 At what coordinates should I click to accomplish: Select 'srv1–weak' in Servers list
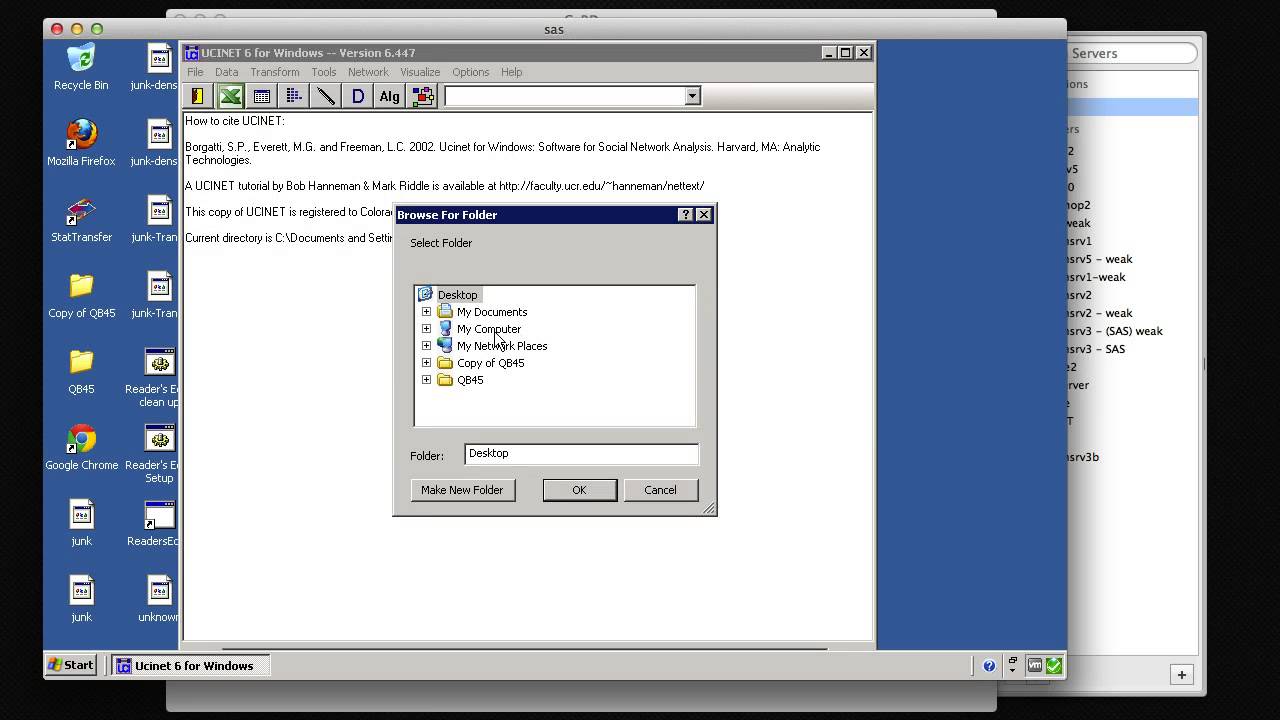pyautogui.click(x=1095, y=277)
